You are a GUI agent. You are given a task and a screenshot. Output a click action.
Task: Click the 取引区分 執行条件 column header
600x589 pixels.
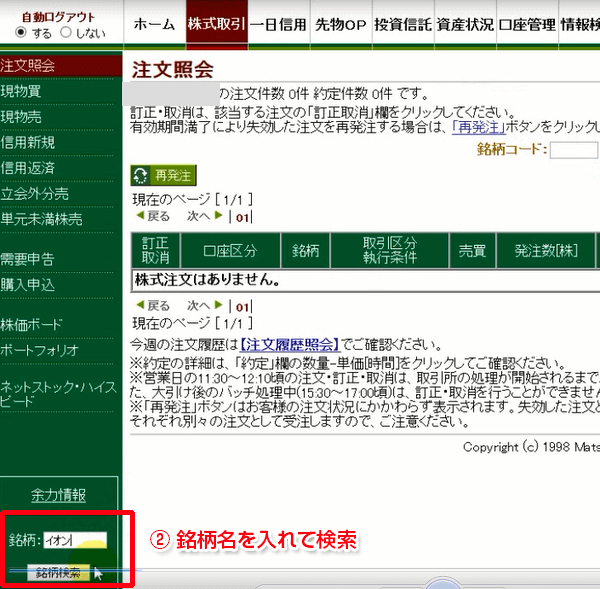pyautogui.click(x=390, y=250)
